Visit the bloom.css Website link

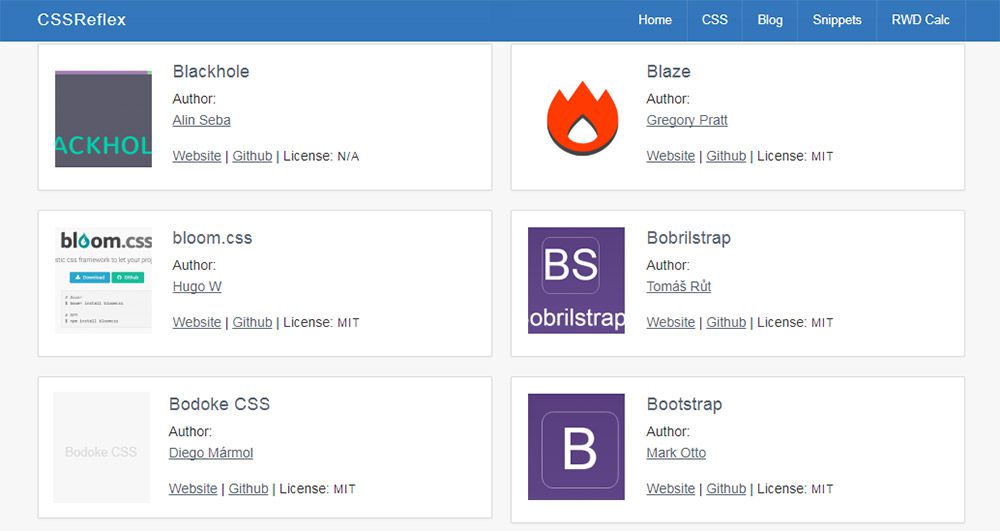(196, 322)
